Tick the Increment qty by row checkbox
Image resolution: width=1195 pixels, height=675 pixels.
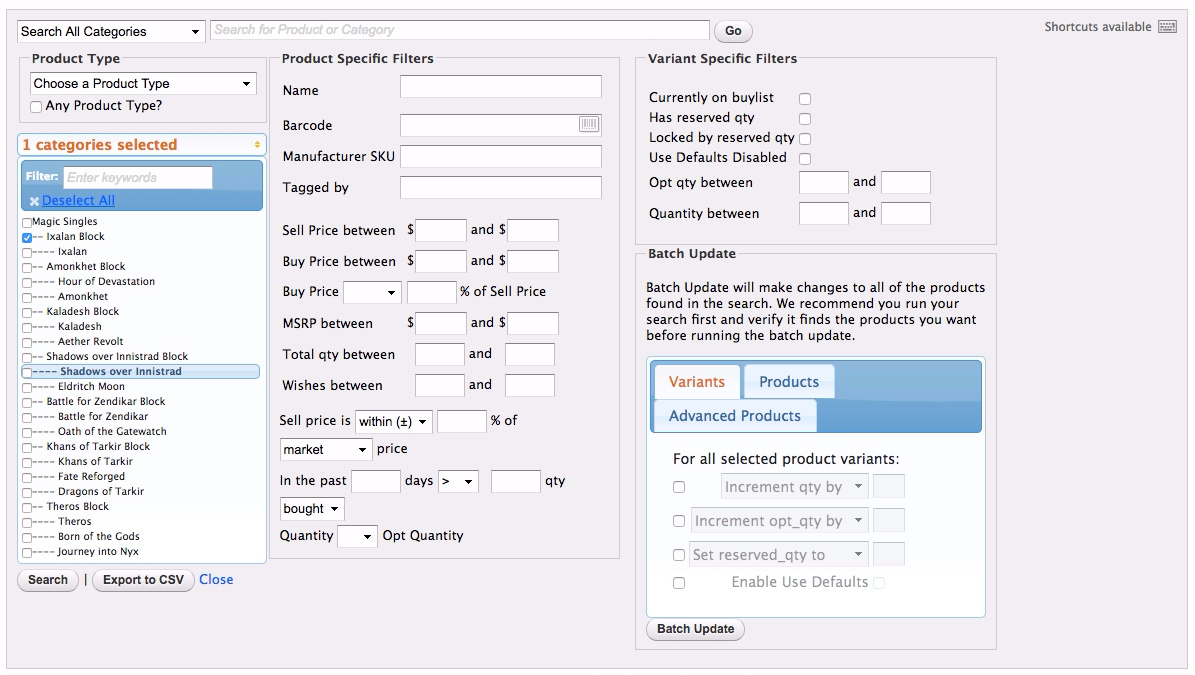[679, 487]
